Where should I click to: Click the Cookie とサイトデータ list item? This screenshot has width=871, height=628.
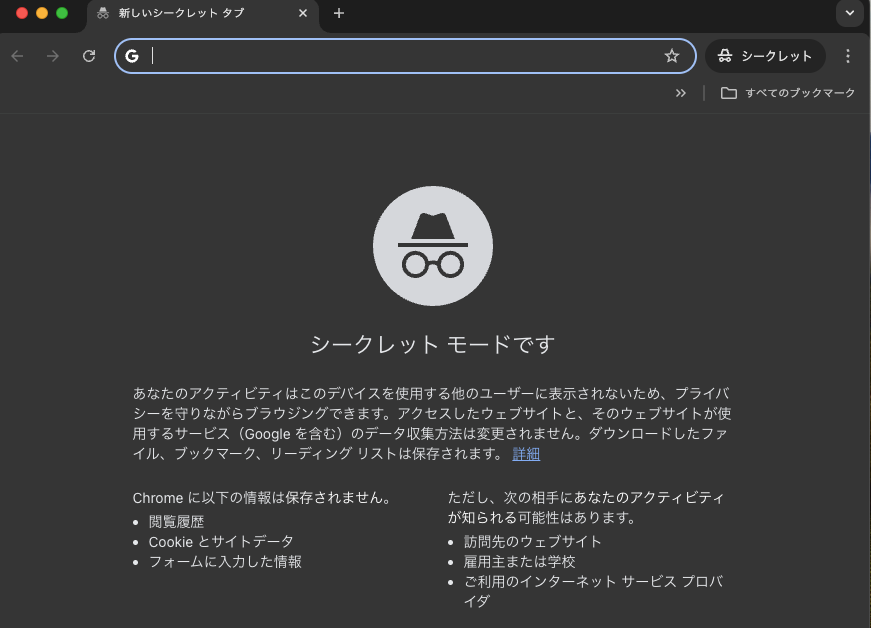pyautogui.click(x=221, y=542)
